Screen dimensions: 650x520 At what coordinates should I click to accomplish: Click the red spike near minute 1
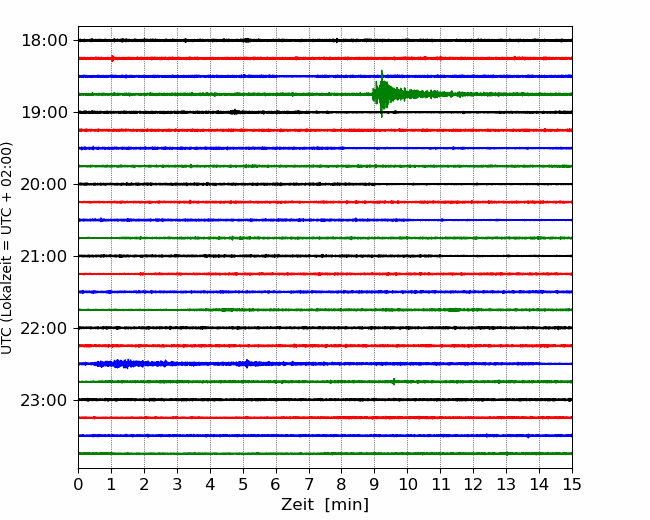[x=112, y=58]
